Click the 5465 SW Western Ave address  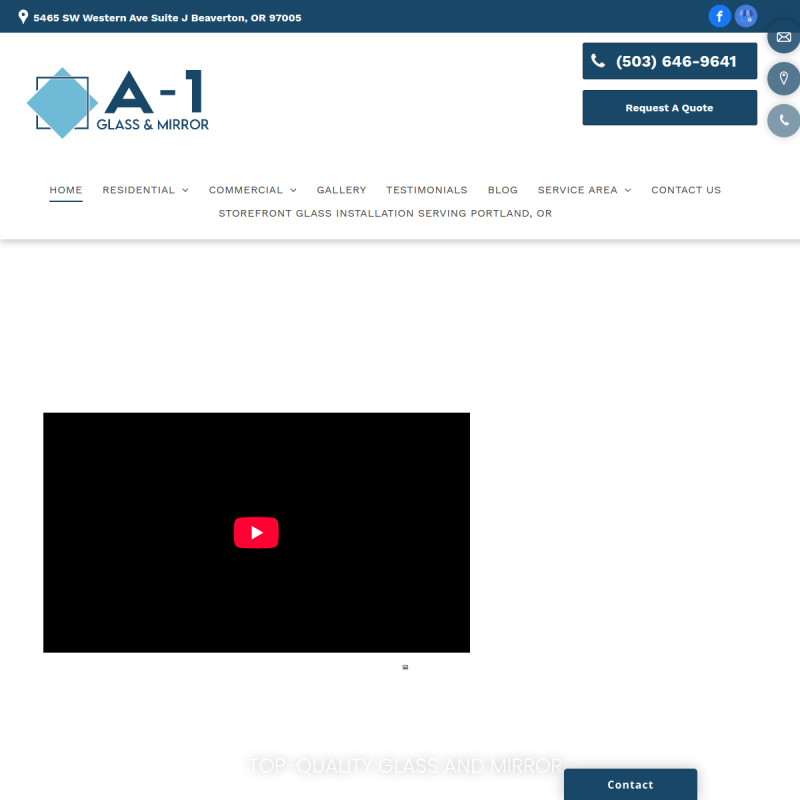pyautogui.click(x=167, y=18)
